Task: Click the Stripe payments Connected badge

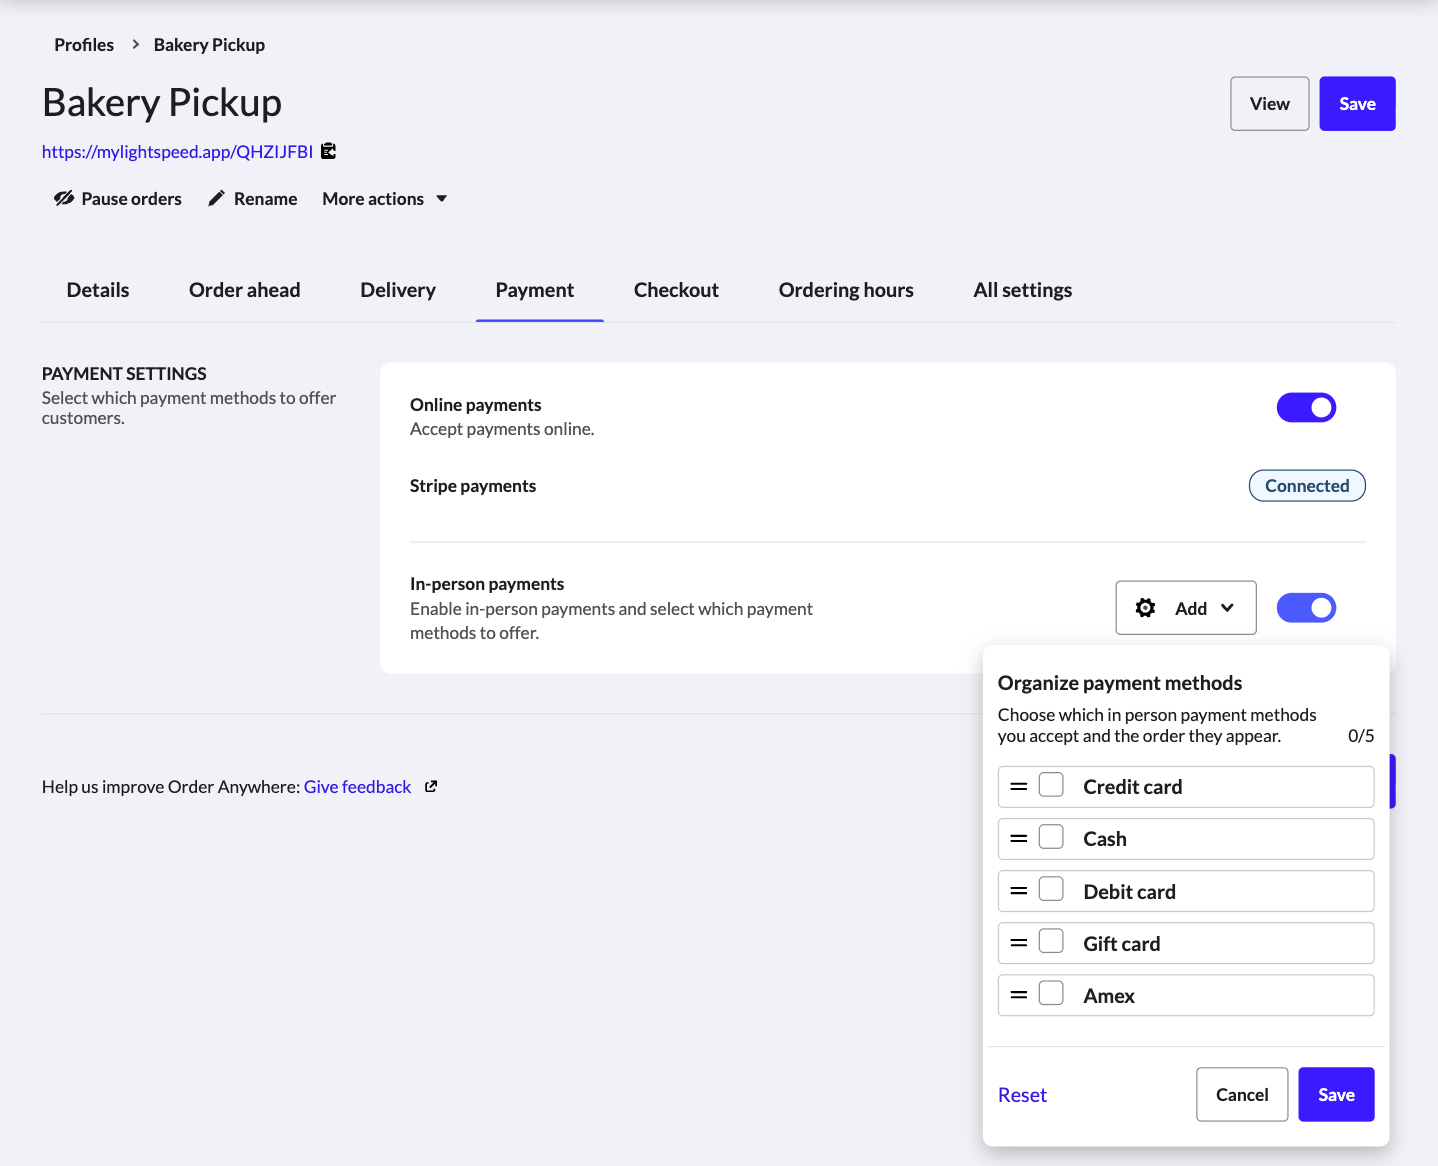Action: 1307,485
